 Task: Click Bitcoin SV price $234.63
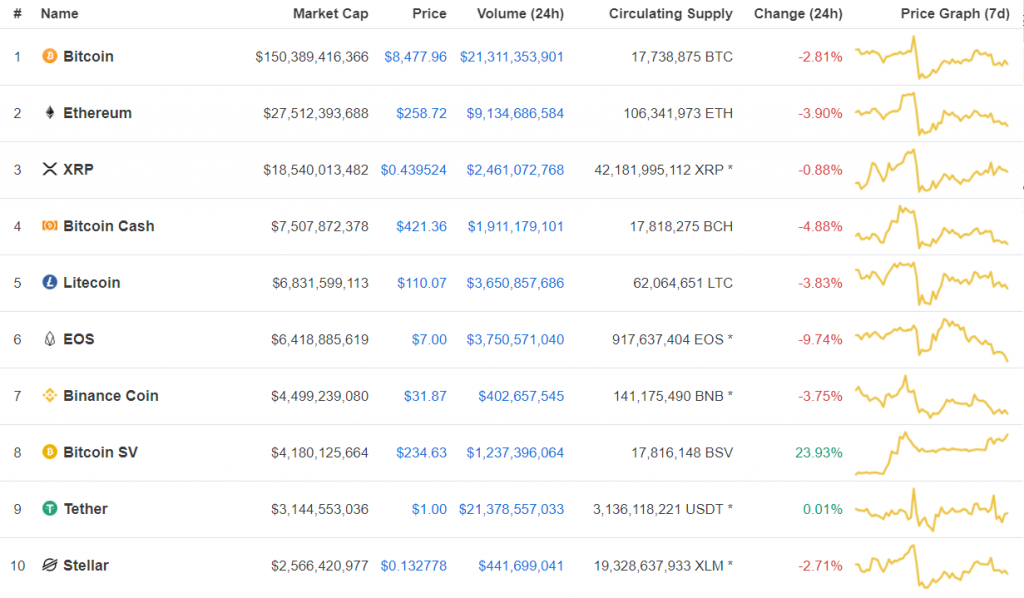pos(421,452)
